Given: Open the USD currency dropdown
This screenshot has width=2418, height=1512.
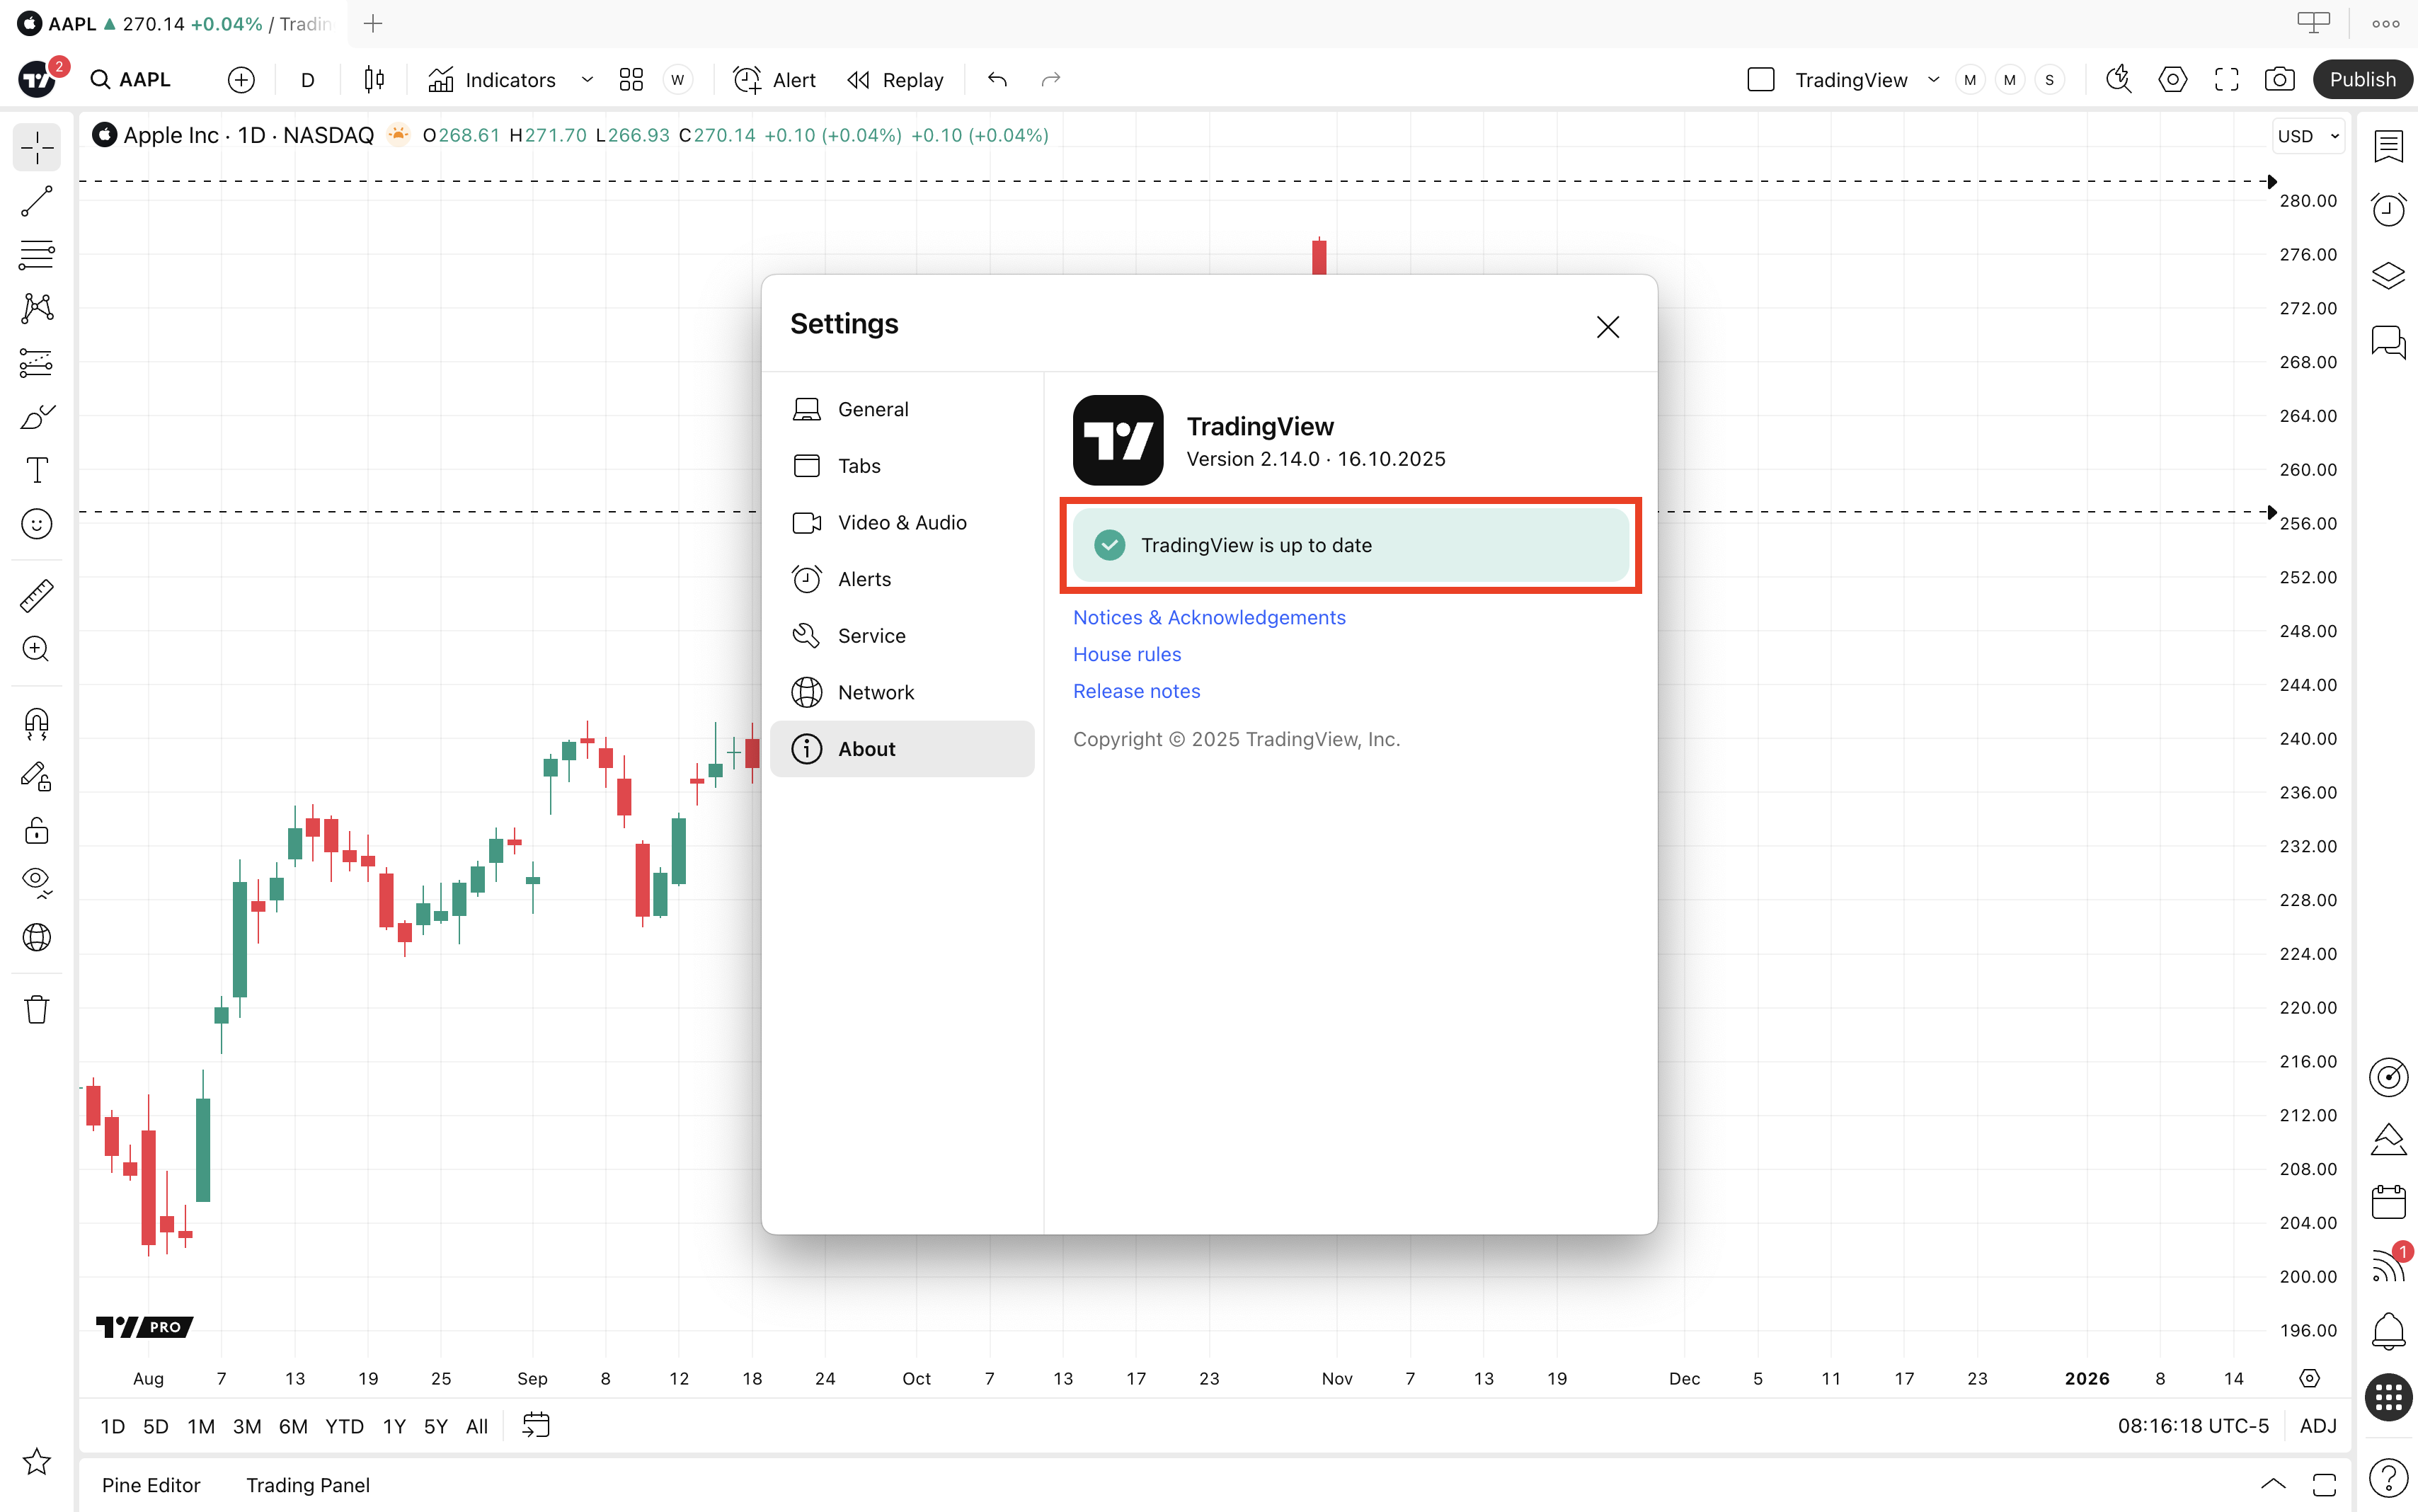Looking at the screenshot, I should [x=2307, y=136].
